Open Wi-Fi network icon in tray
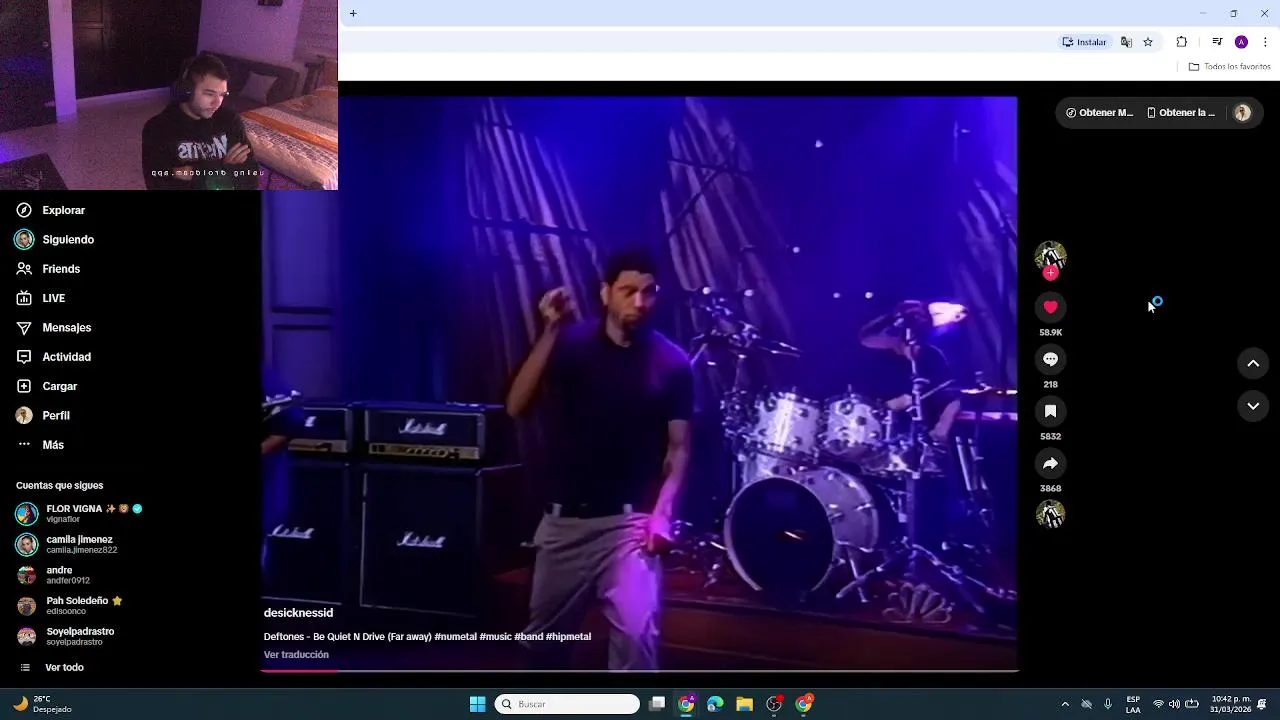The height and width of the screenshot is (720, 1280). point(1159,704)
